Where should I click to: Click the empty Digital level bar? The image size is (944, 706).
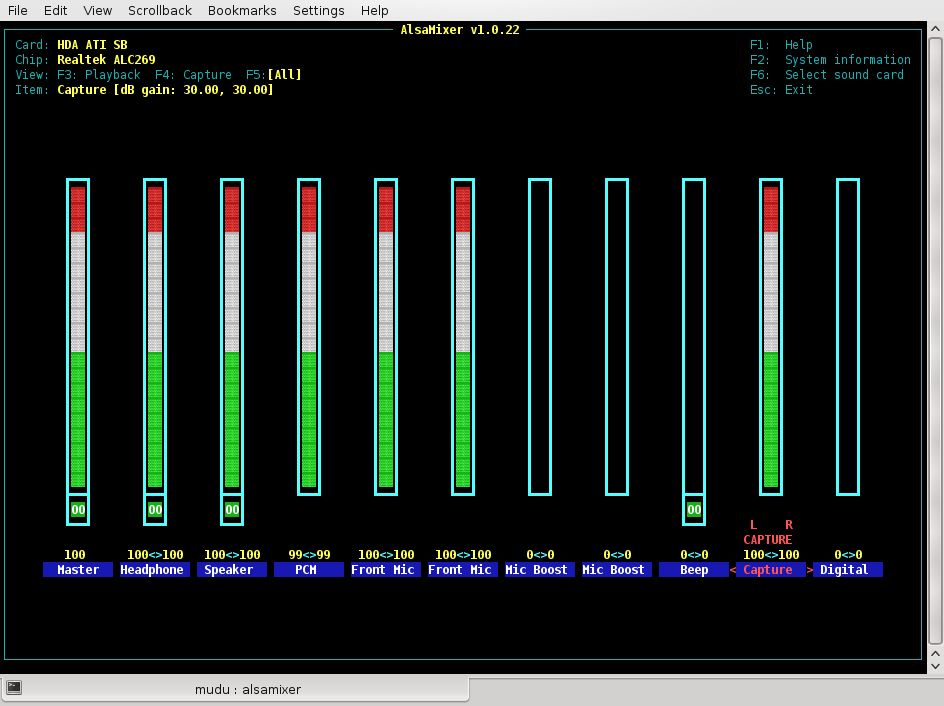click(848, 336)
